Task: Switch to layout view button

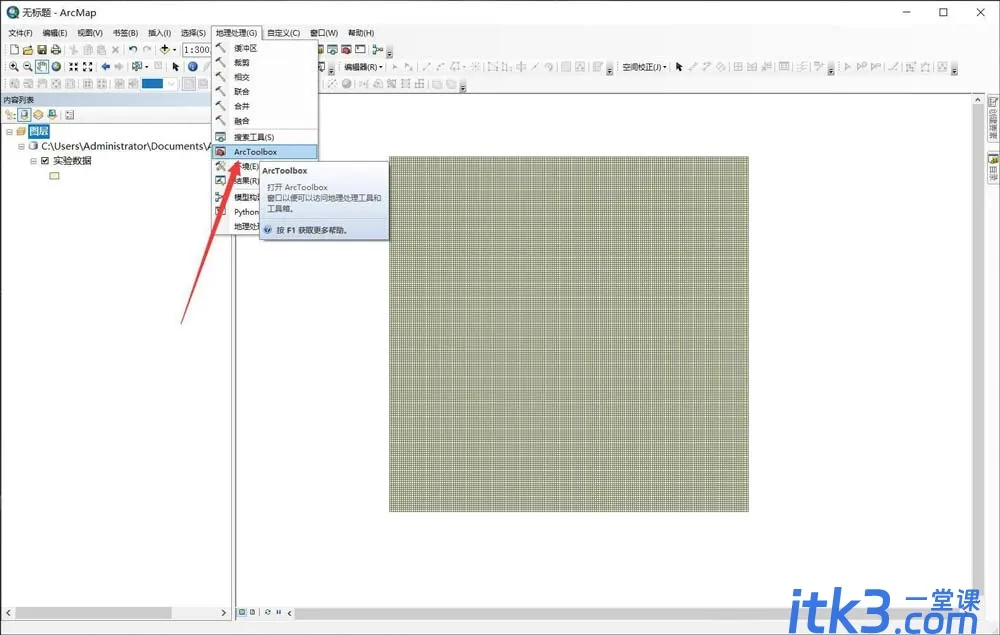Action: point(253,612)
